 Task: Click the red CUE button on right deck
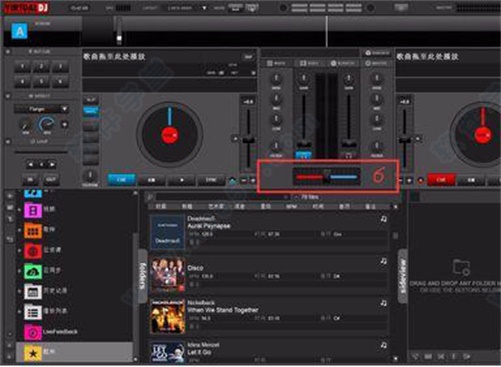[x=441, y=180]
